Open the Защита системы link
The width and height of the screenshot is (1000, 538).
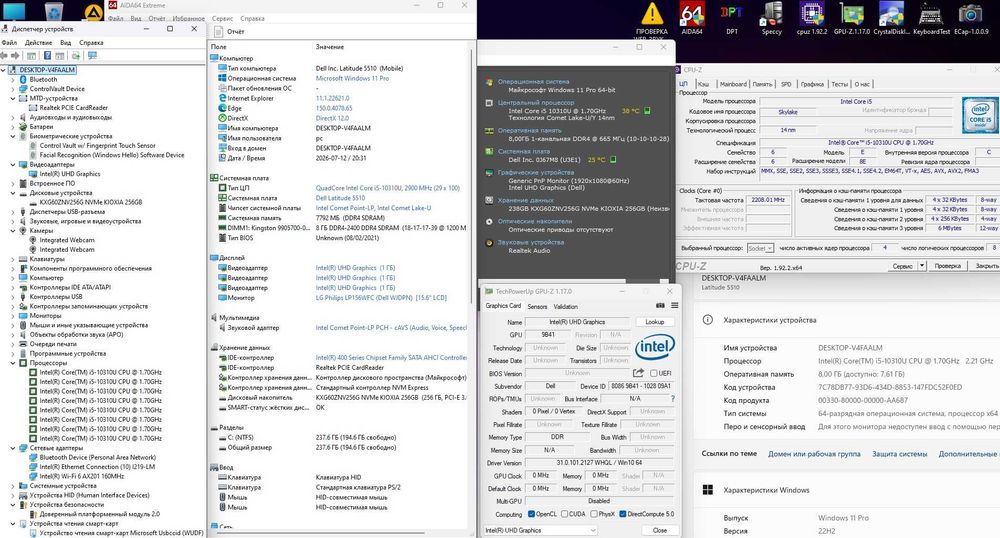pyautogui.click(x=899, y=454)
